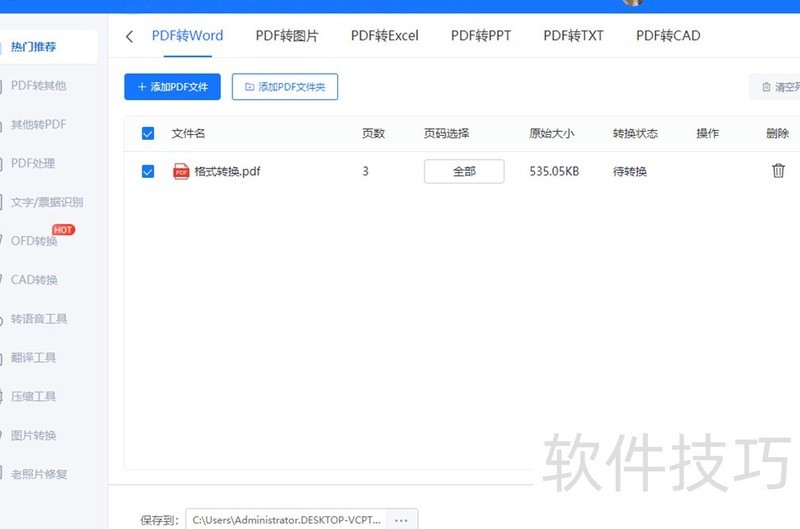This screenshot has height=529, width=800.
Task: Click the 页码选择 column header
Action: coord(446,134)
